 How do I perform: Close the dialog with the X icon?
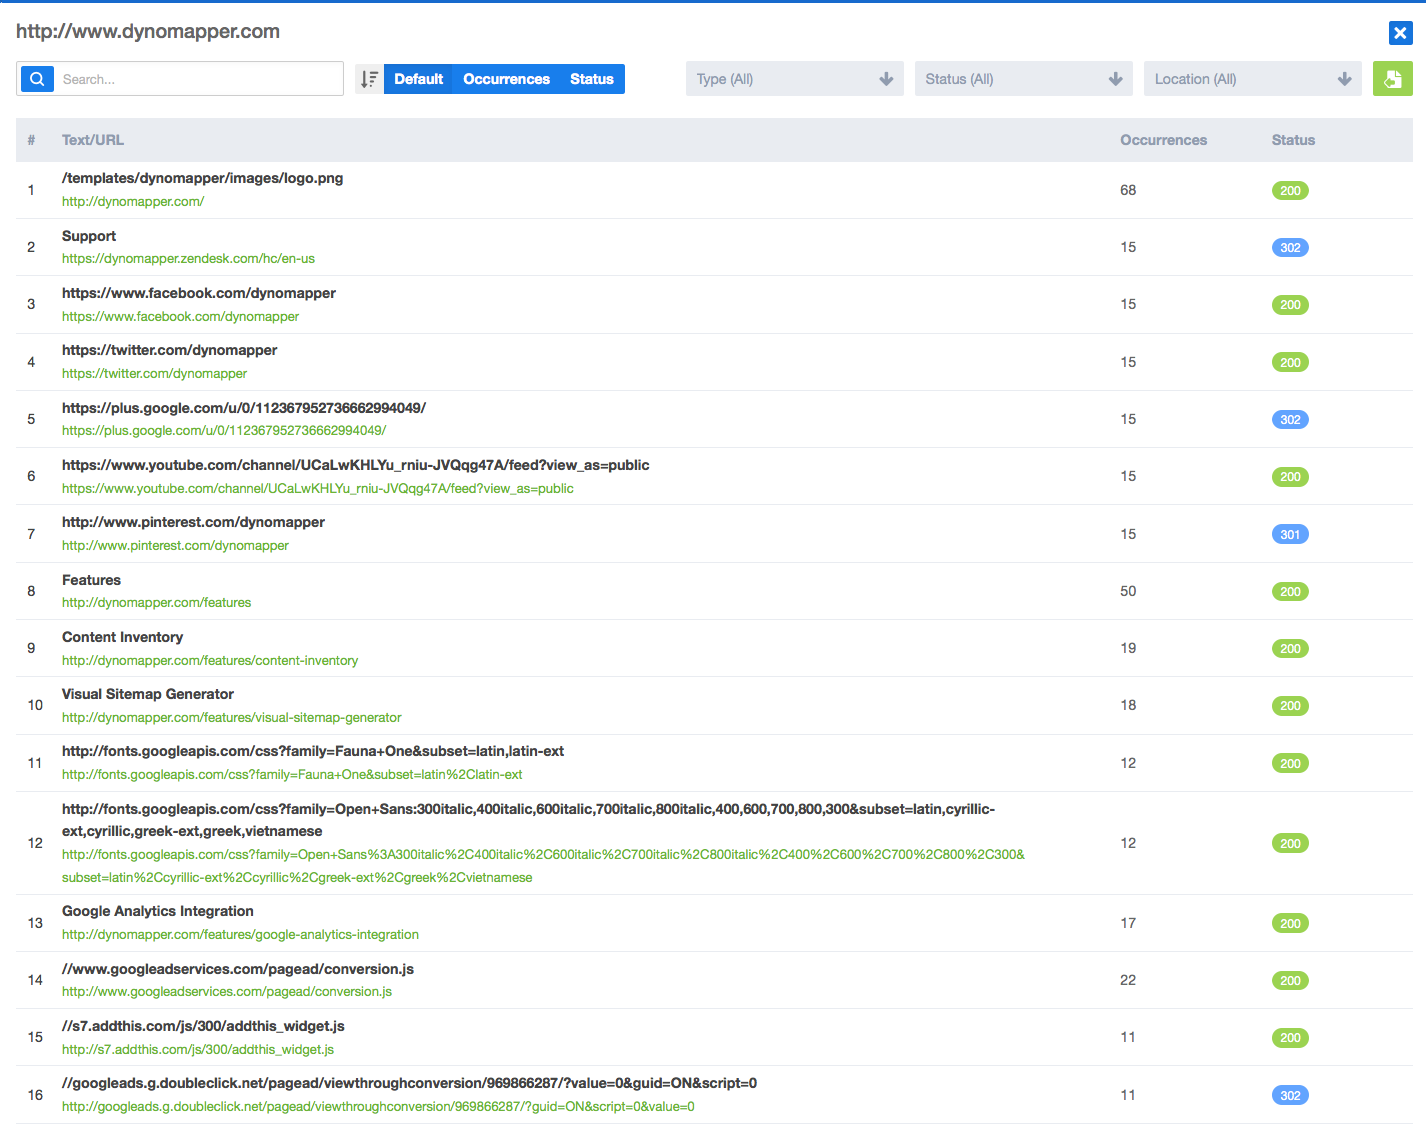(x=1400, y=33)
